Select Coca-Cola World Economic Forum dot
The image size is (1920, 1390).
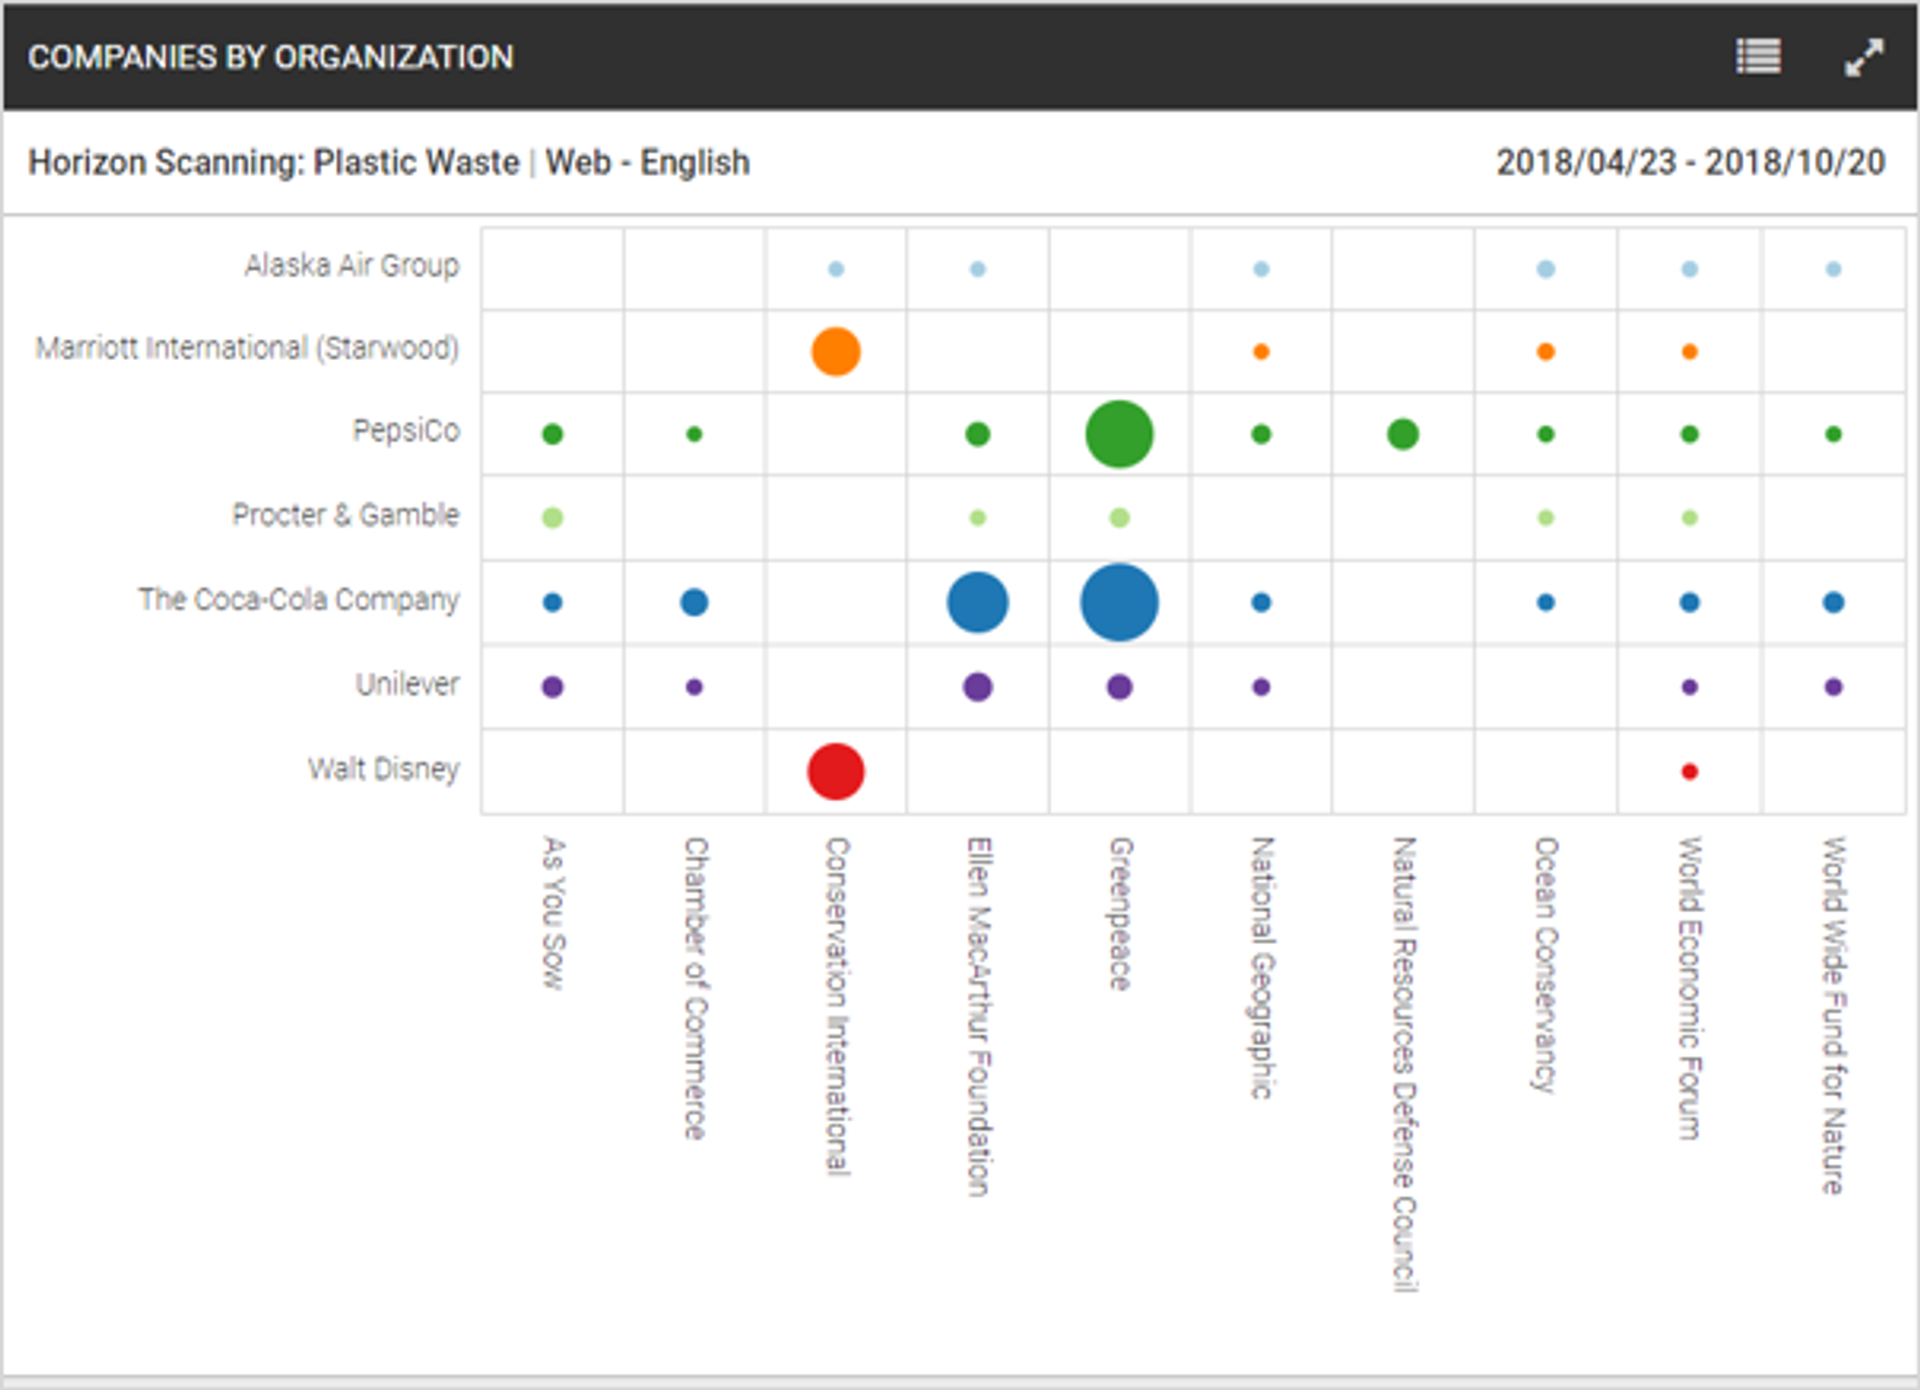pyautogui.click(x=1689, y=602)
